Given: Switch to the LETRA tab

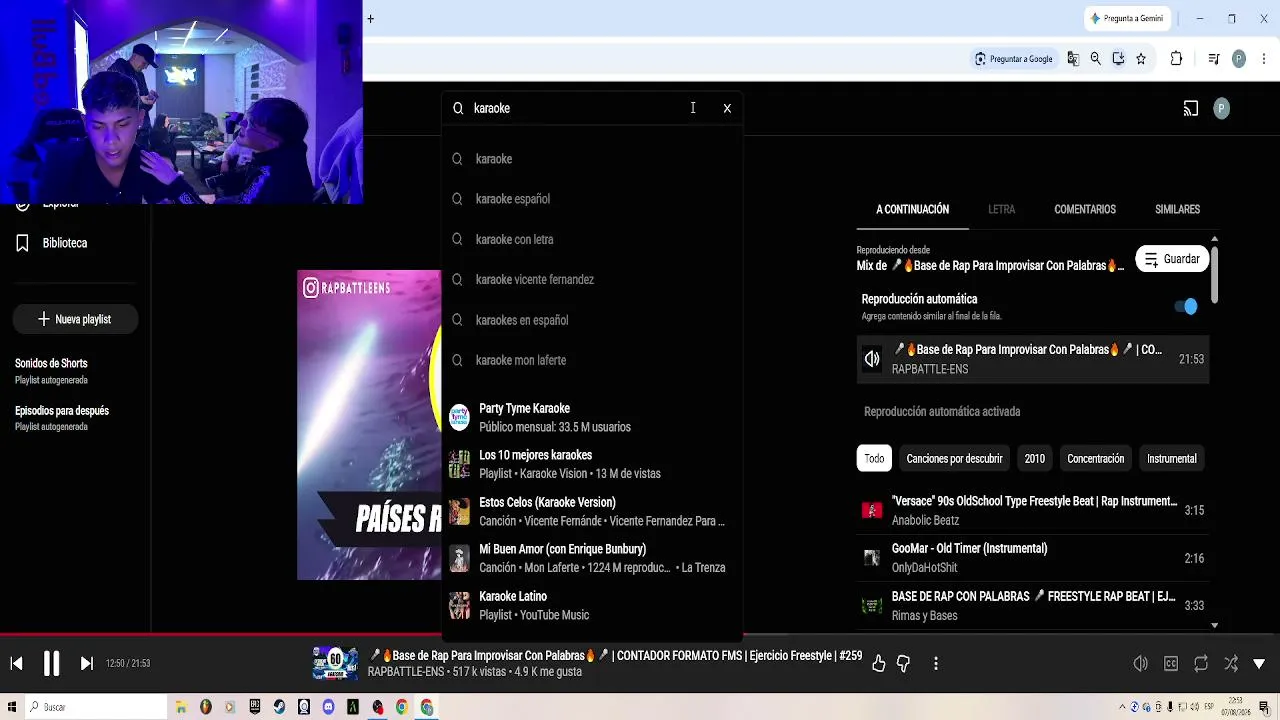Looking at the screenshot, I should click(1001, 209).
